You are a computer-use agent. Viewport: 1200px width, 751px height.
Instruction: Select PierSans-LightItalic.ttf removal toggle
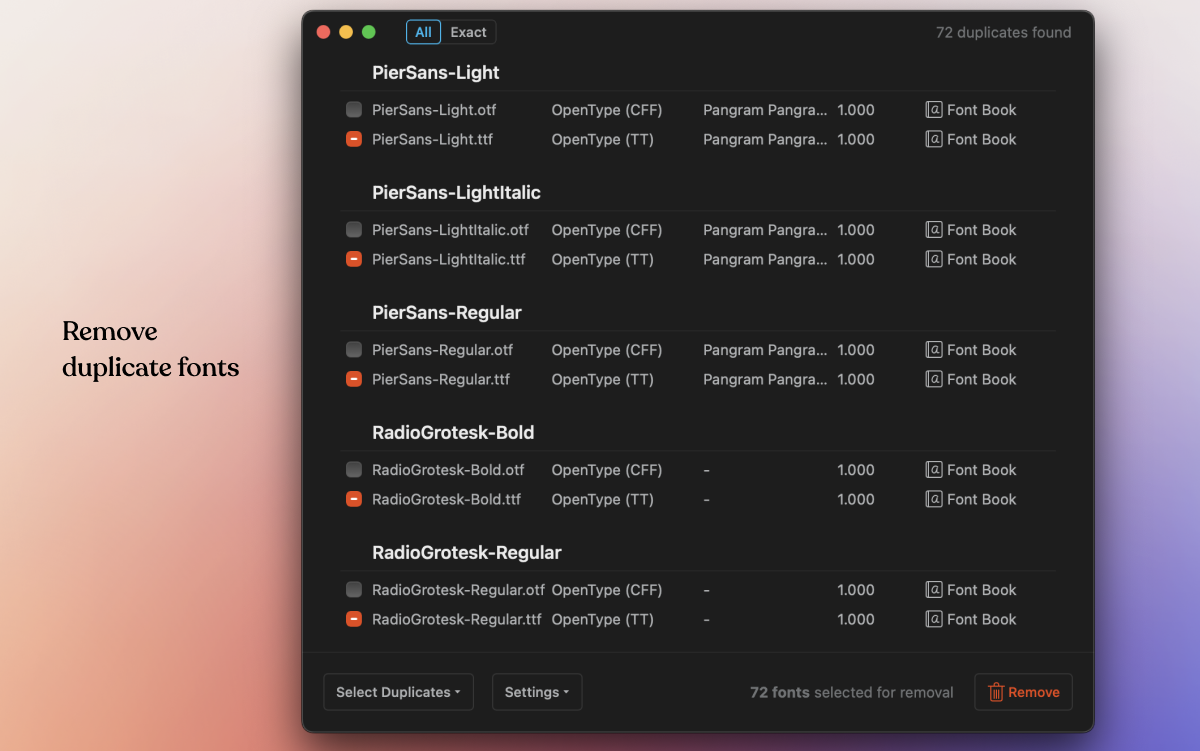click(353, 259)
